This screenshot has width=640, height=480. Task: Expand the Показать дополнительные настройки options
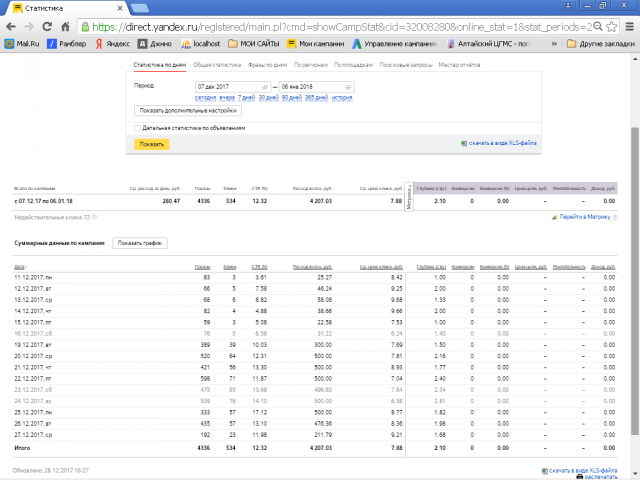coord(188,111)
